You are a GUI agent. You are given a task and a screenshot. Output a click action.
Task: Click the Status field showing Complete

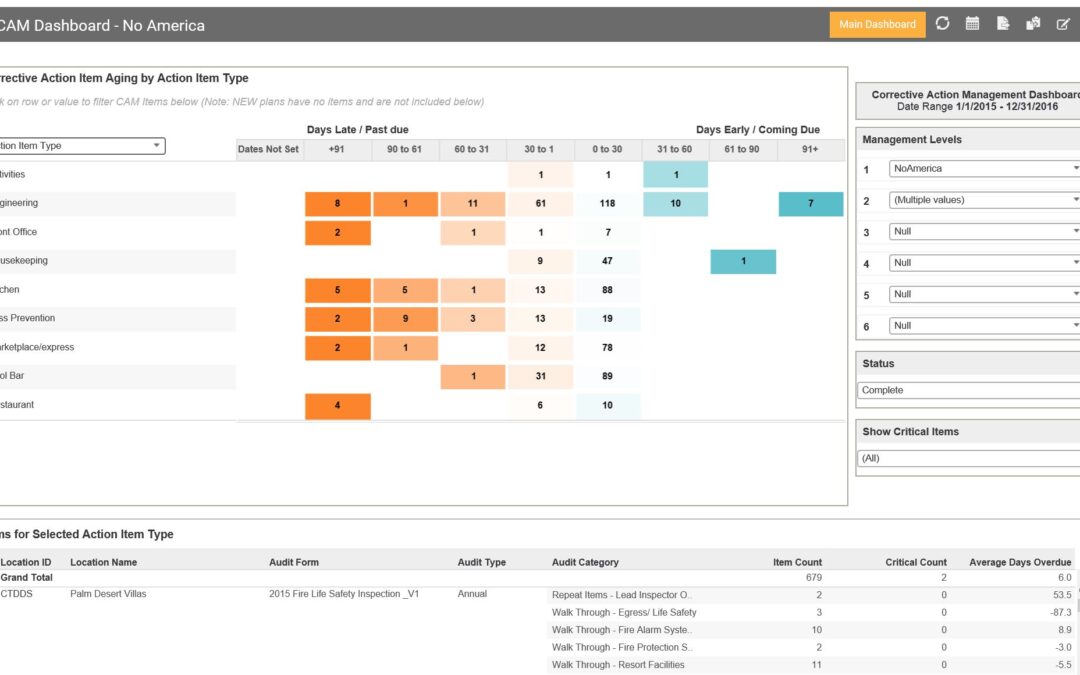pyautogui.click(x=968, y=390)
